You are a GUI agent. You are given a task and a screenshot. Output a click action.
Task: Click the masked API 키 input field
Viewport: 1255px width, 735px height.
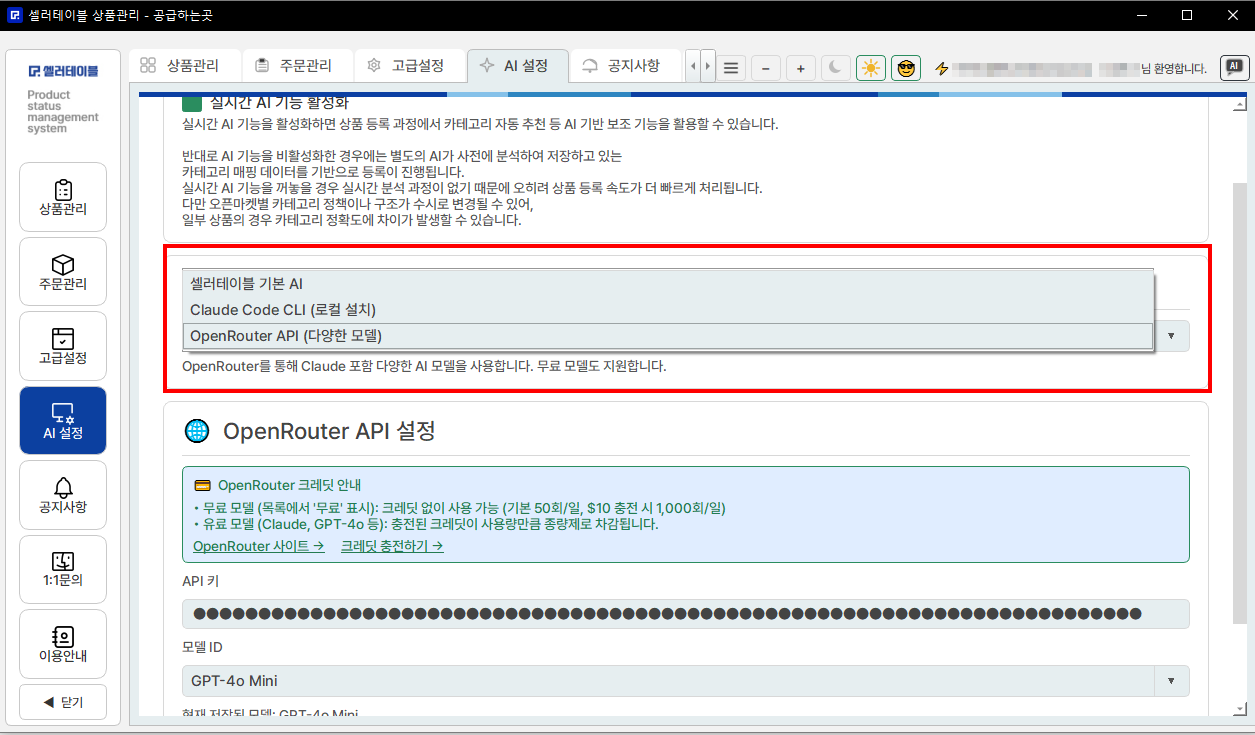point(686,614)
